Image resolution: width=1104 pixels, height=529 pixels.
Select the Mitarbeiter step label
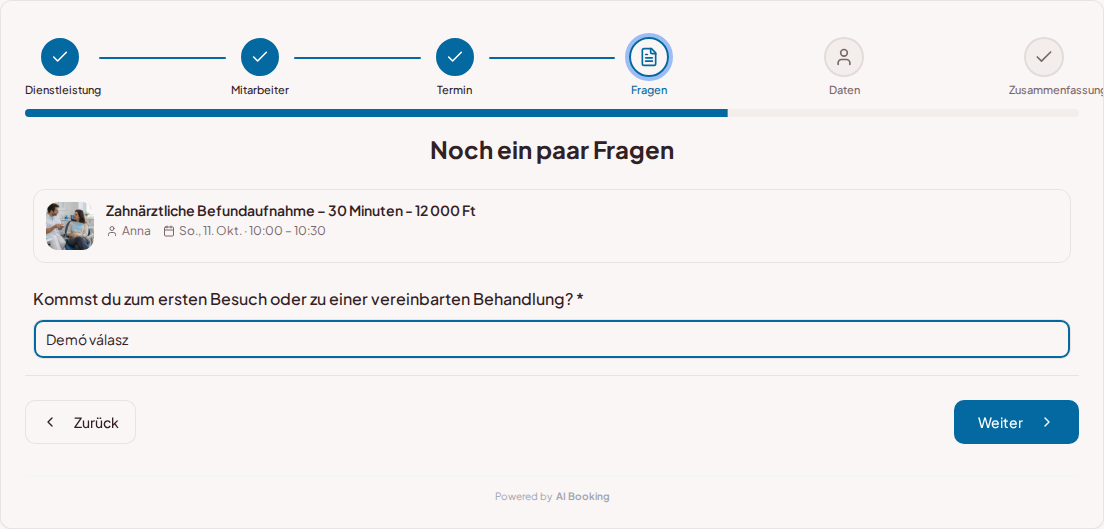point(260,90)
